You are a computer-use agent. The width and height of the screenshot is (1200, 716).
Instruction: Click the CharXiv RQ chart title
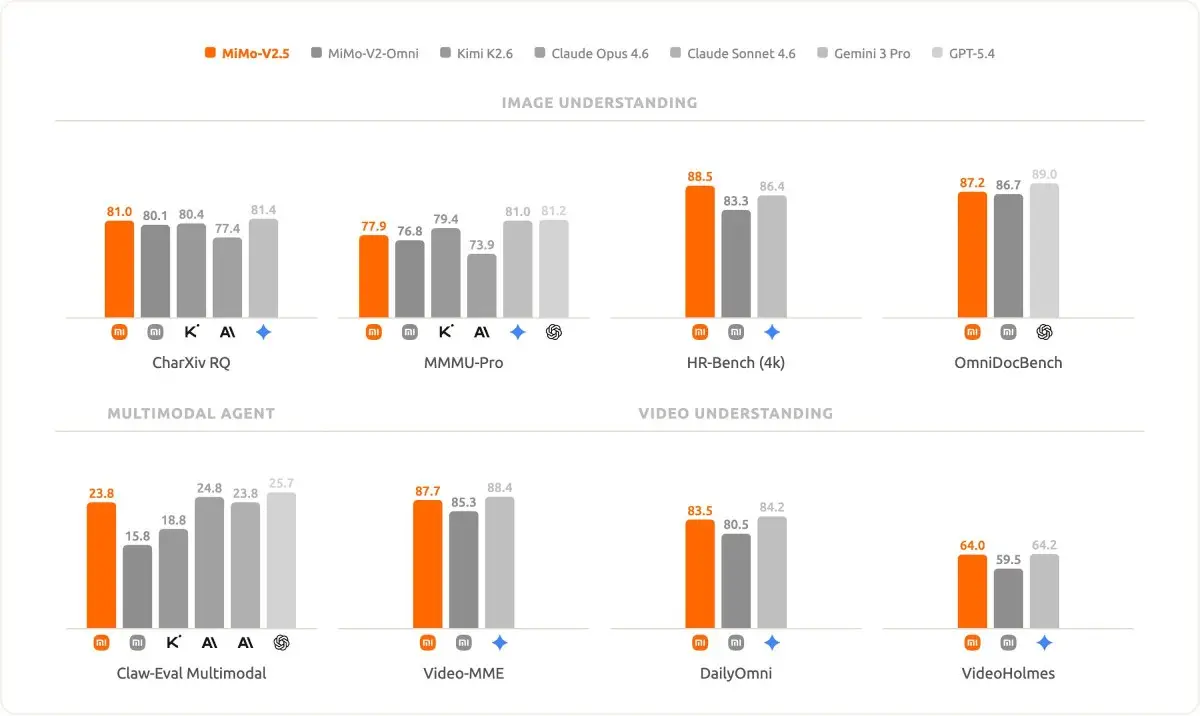191,363
